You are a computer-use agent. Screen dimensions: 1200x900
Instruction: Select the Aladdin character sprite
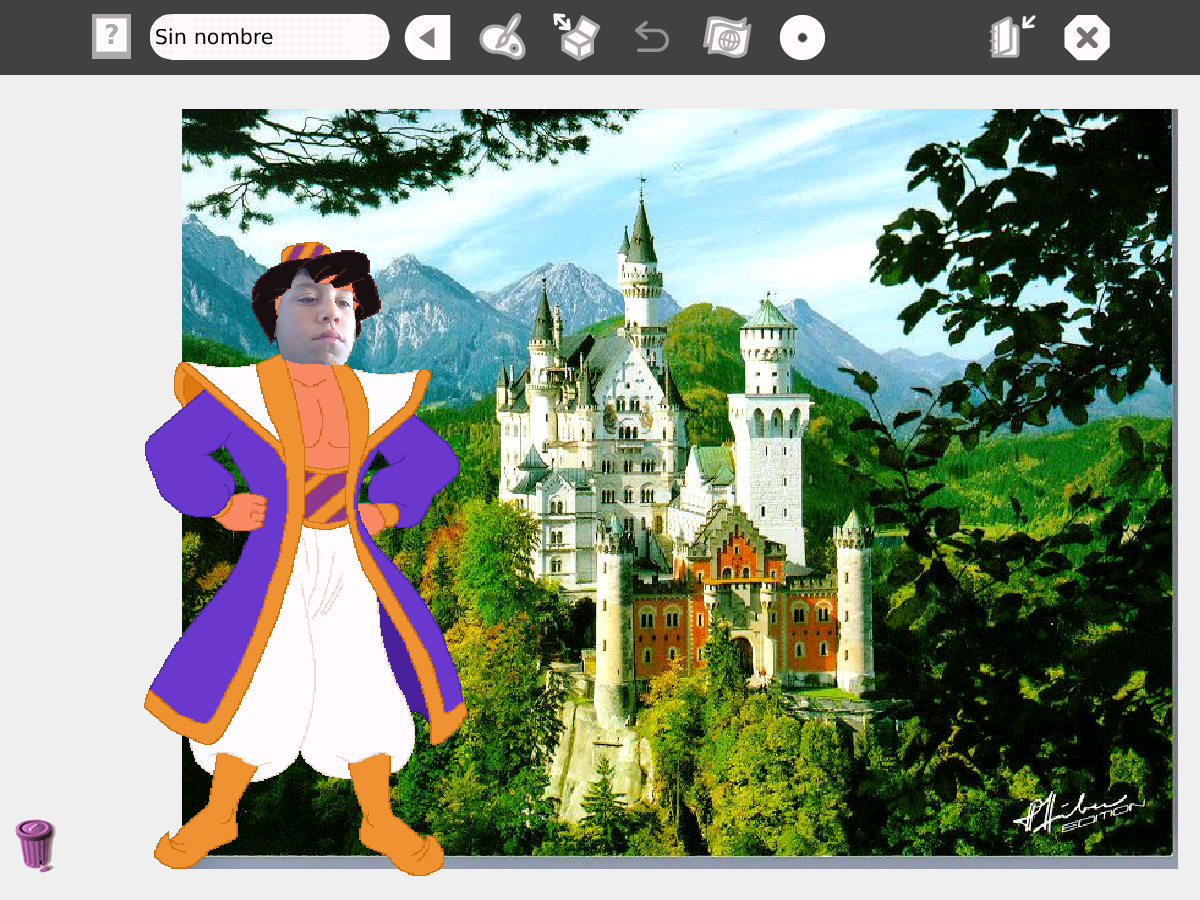point(305,558)
